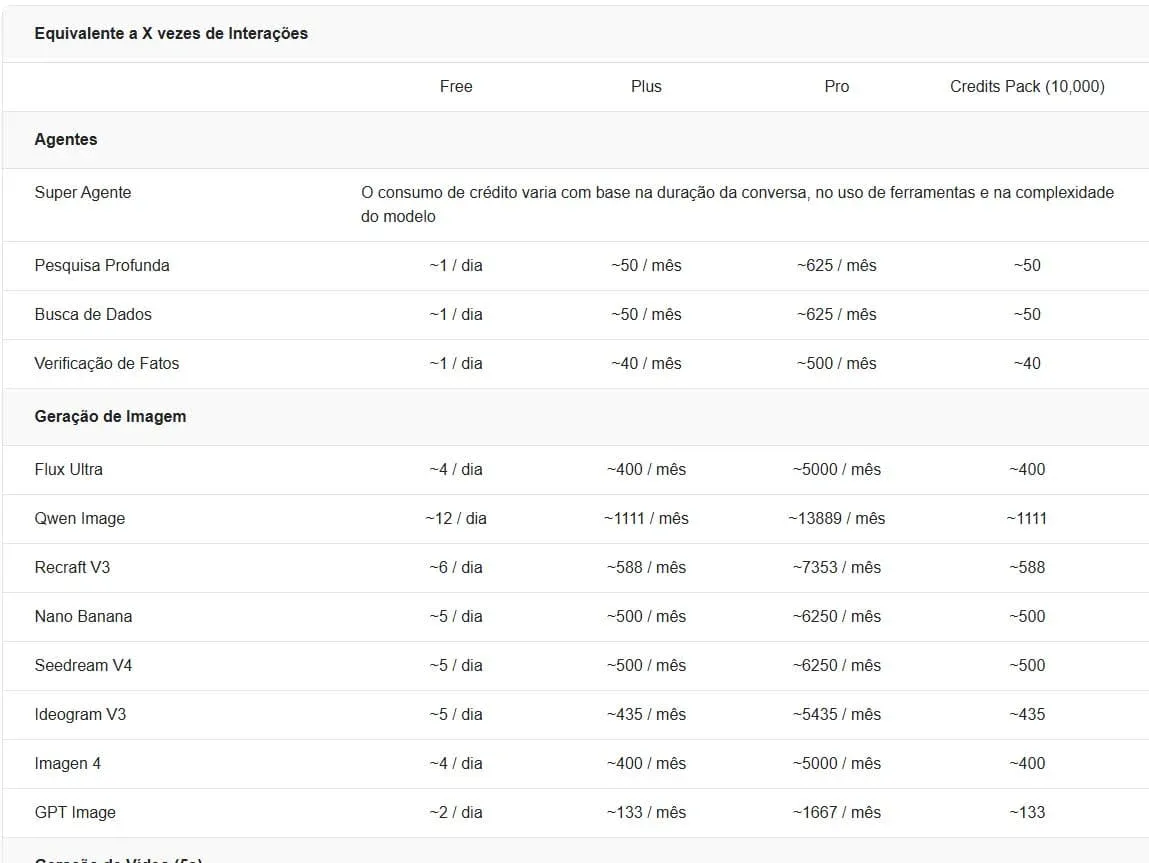The width and height of the screenshot is (1149, 863).
Task: Select the GPT Image row label
Action: [x=75, y=813]
